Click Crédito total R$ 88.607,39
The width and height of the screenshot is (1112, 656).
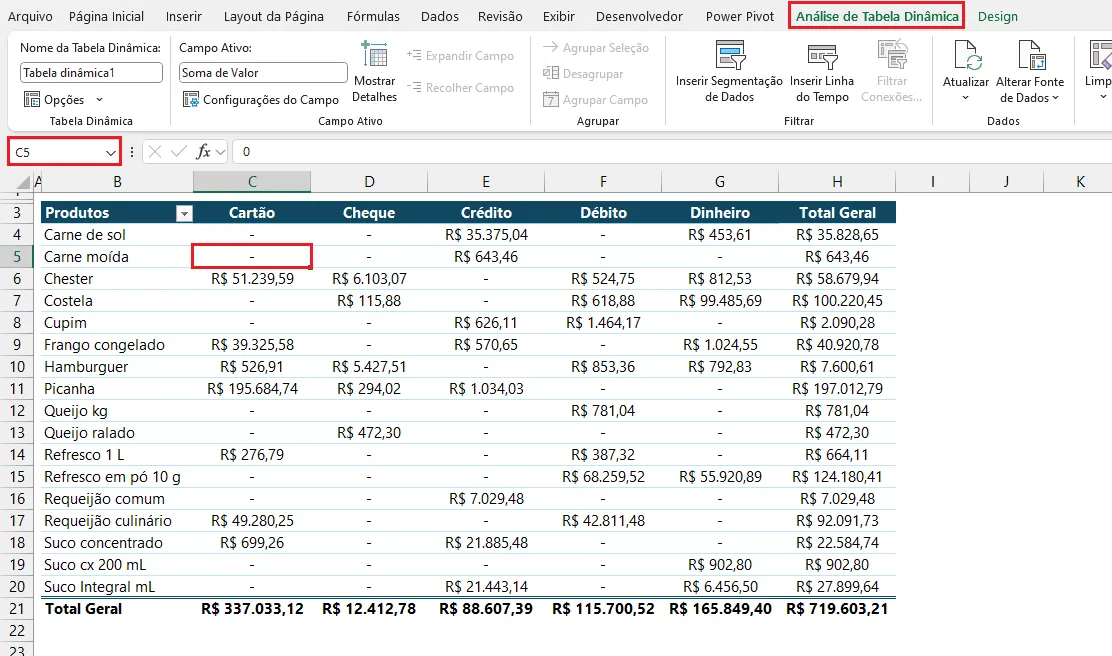point(486,608)
